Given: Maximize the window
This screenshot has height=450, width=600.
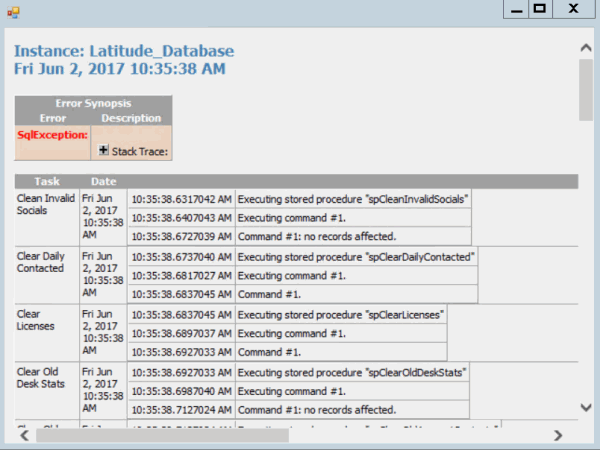Looking at the screenshot, I should click(540, 9).
